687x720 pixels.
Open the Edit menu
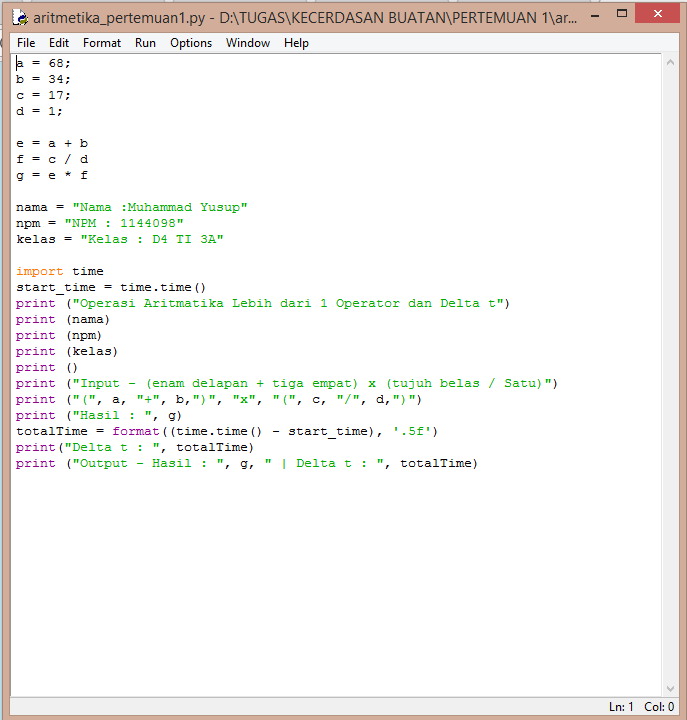(59, 43)
